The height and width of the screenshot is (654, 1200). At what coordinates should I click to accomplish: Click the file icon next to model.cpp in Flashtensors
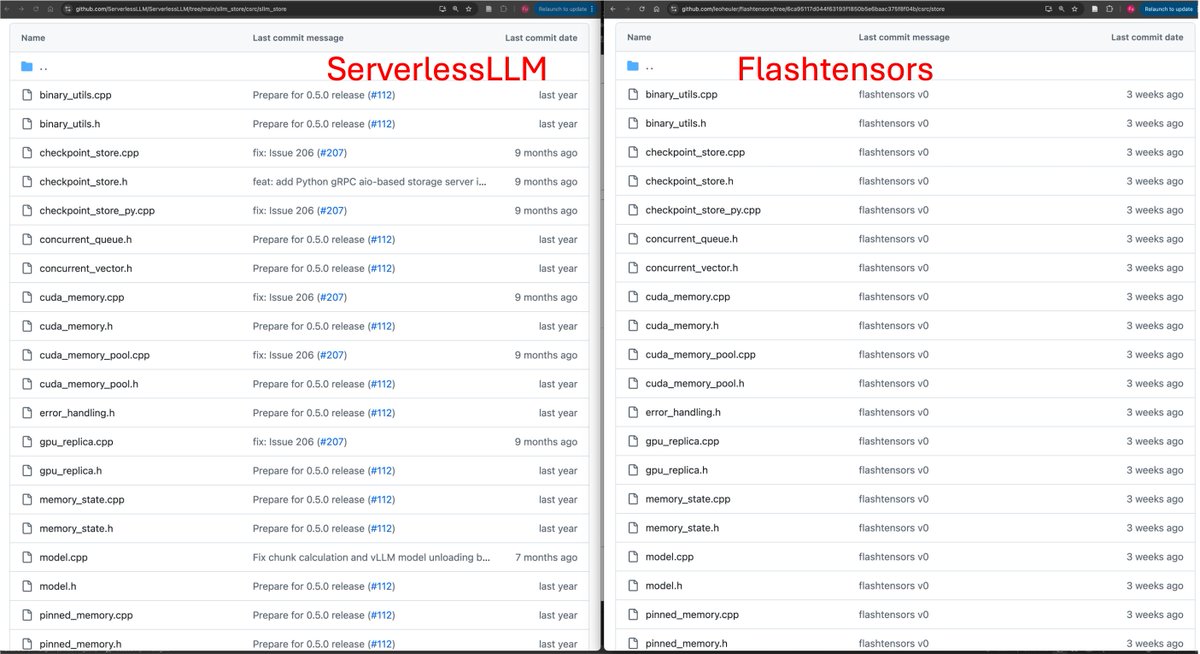(x=632, y=556)
